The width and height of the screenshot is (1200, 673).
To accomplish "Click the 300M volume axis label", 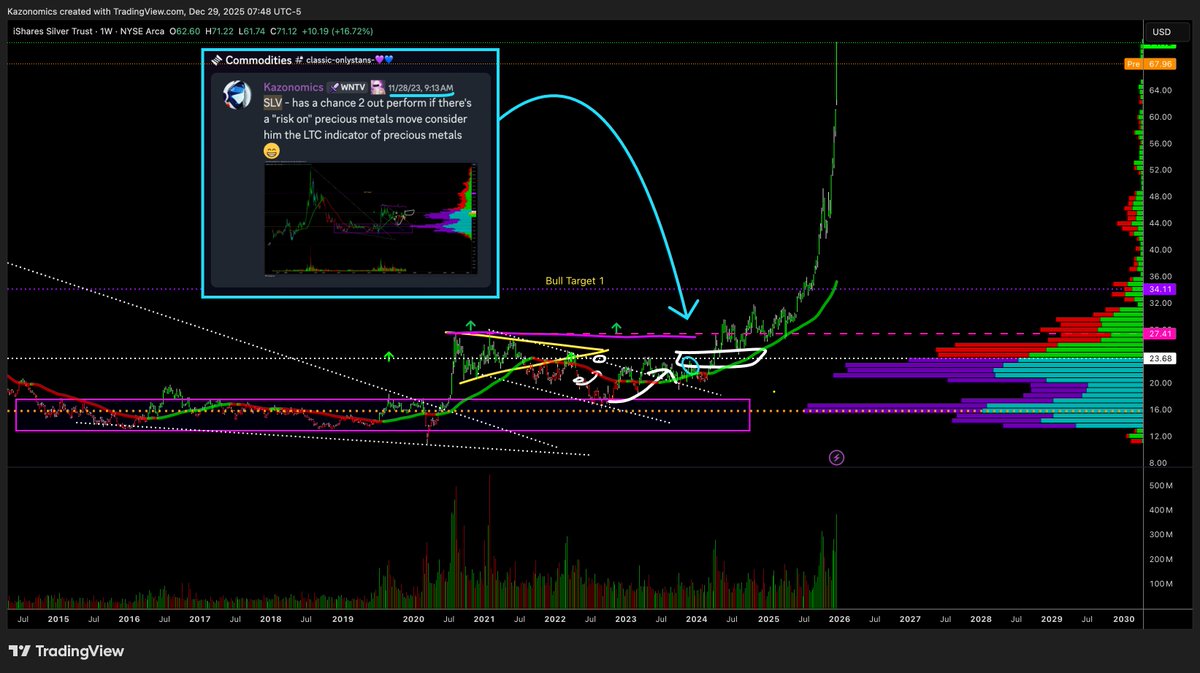I will tap(1161, 535).
